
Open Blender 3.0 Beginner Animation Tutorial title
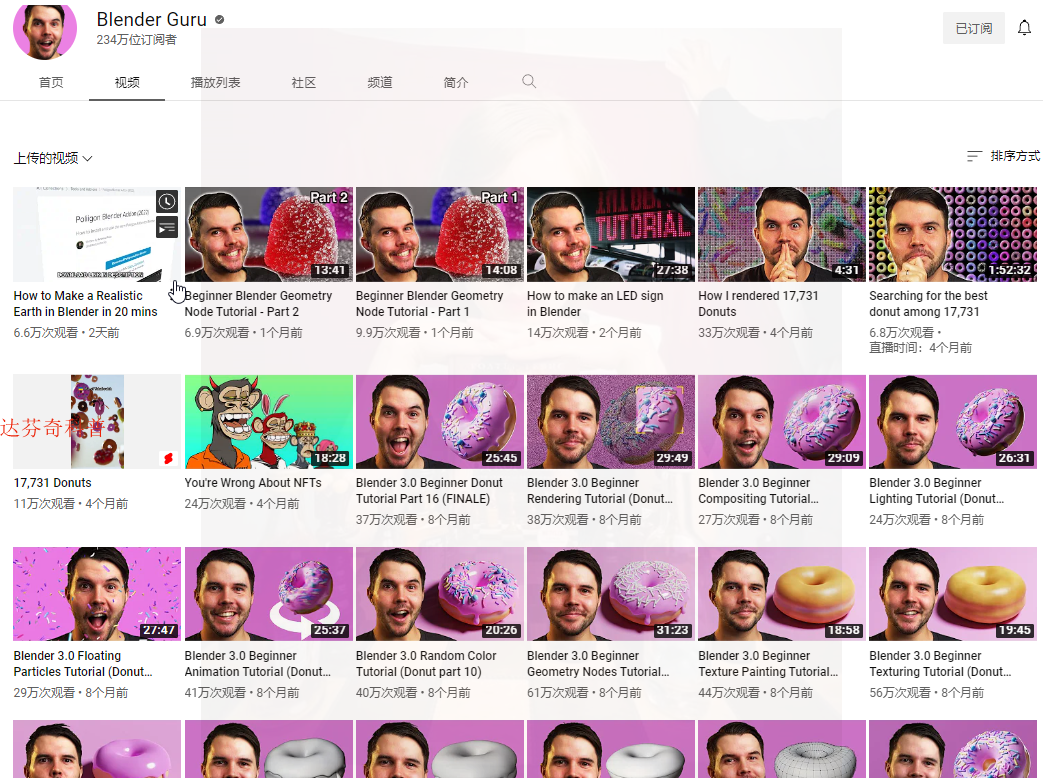tap(257, 664)
